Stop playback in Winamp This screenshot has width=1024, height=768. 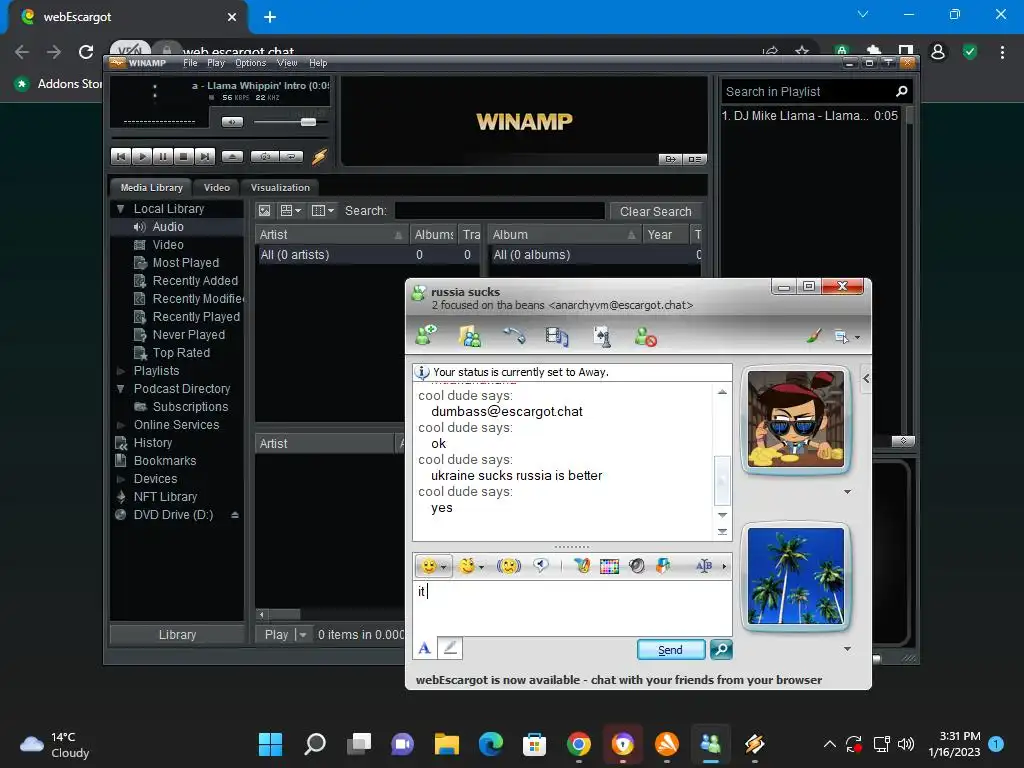[x=184, y=157]
